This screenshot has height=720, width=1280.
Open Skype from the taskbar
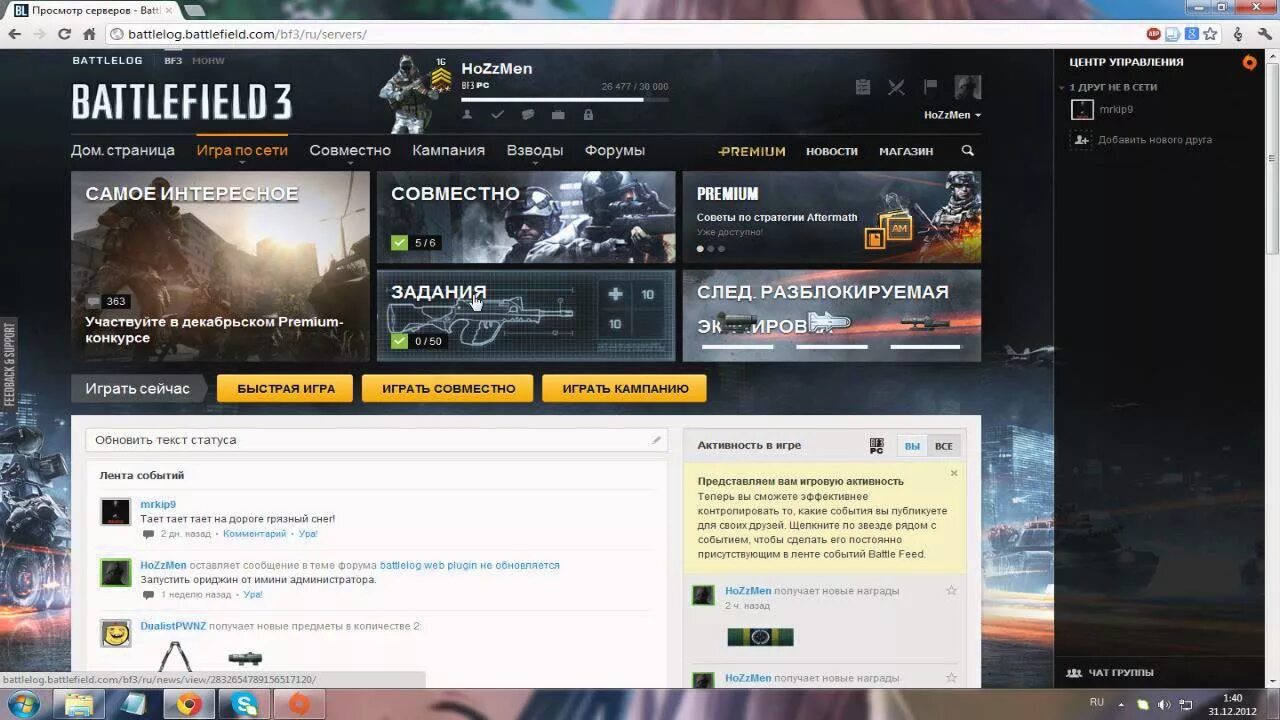click(x=245, y=704)
